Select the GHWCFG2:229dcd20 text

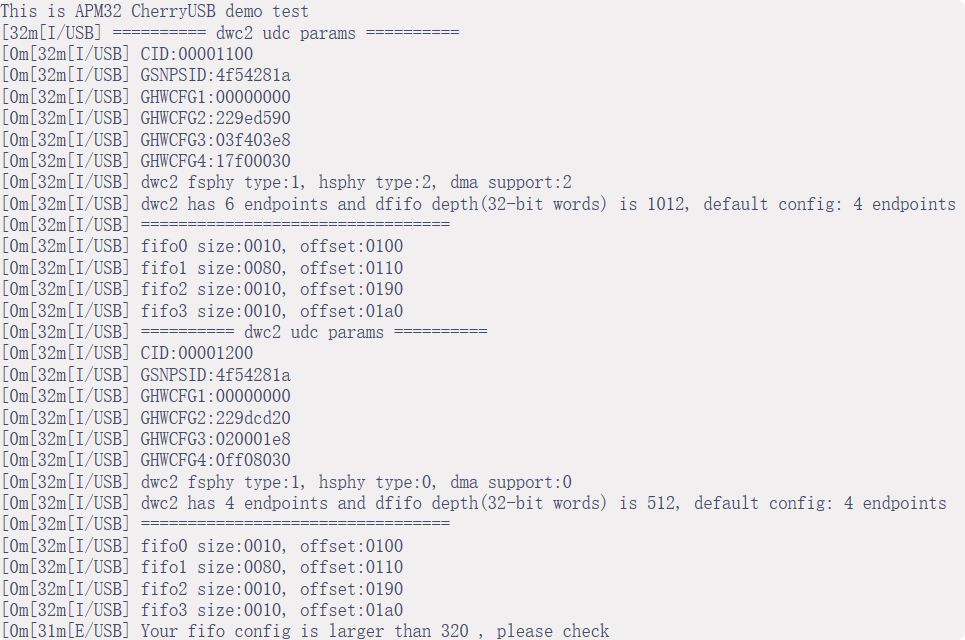tap(215, 417)
